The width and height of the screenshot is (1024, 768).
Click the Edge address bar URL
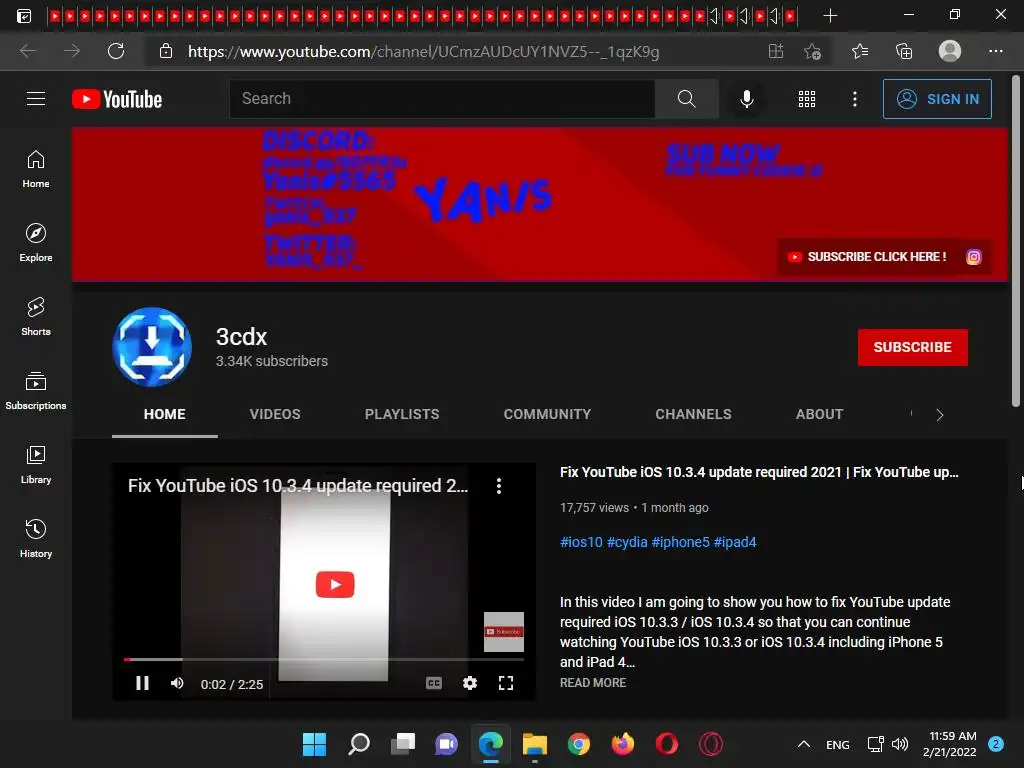423,51
